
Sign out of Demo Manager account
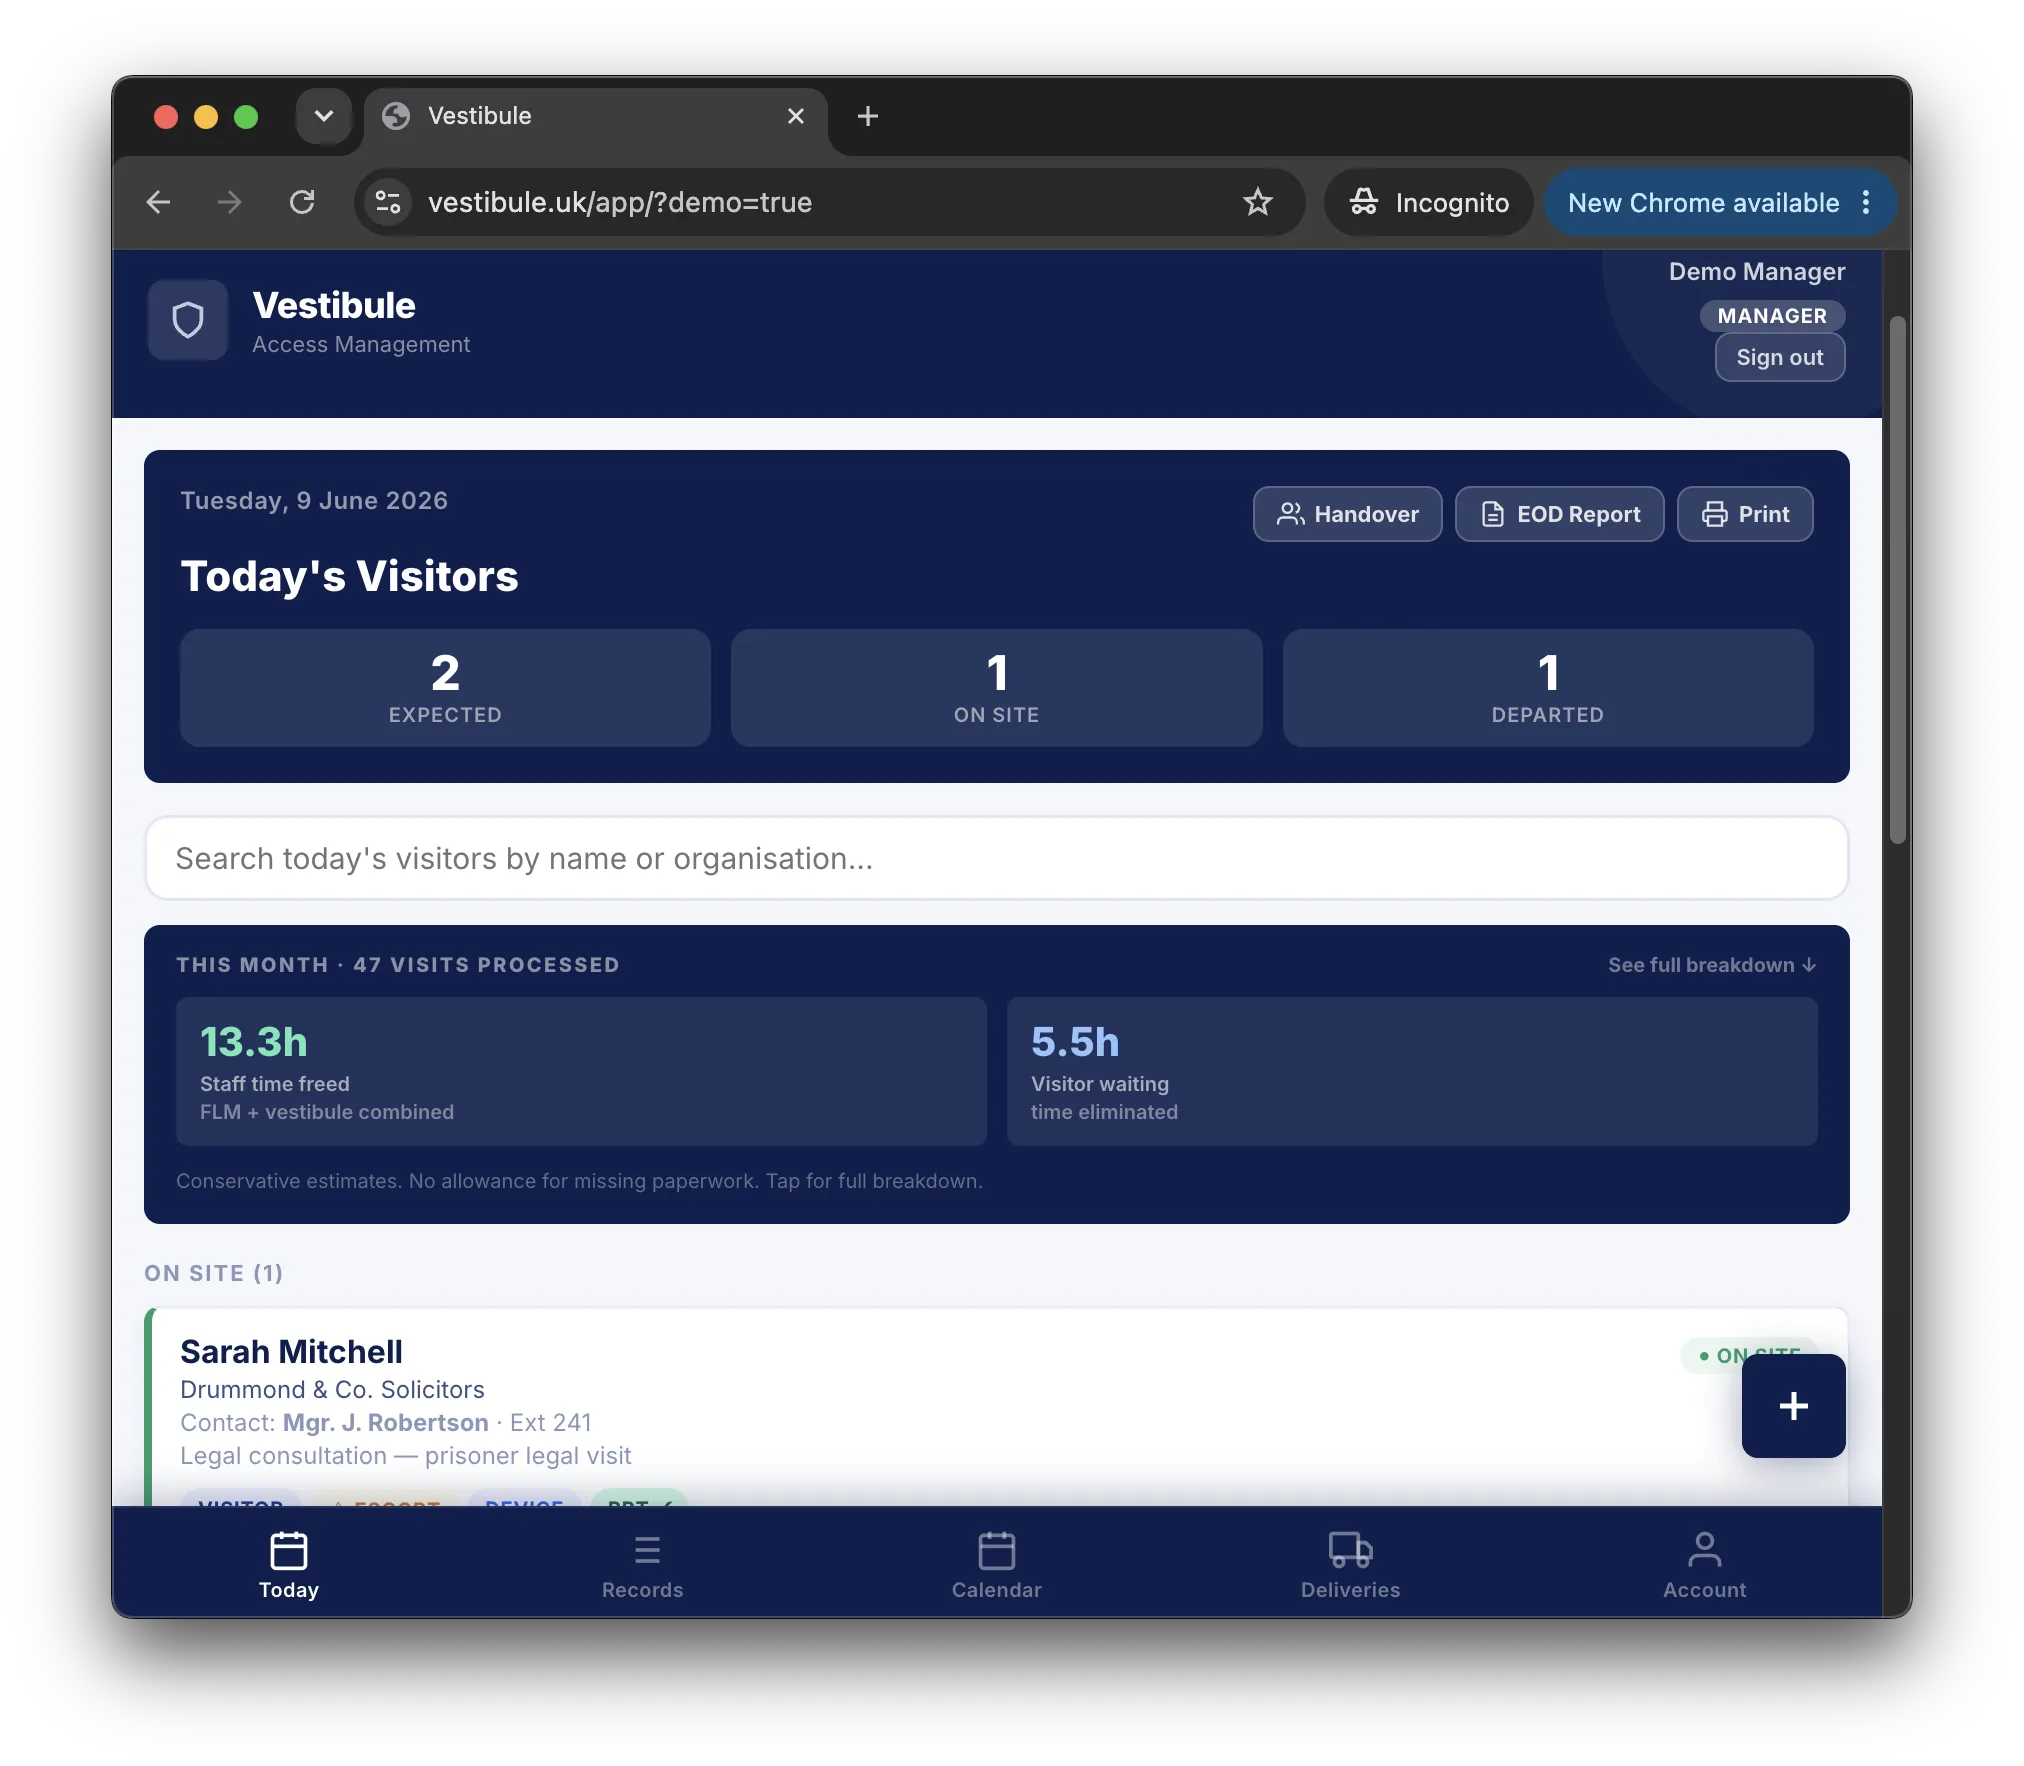point(1780,357)
